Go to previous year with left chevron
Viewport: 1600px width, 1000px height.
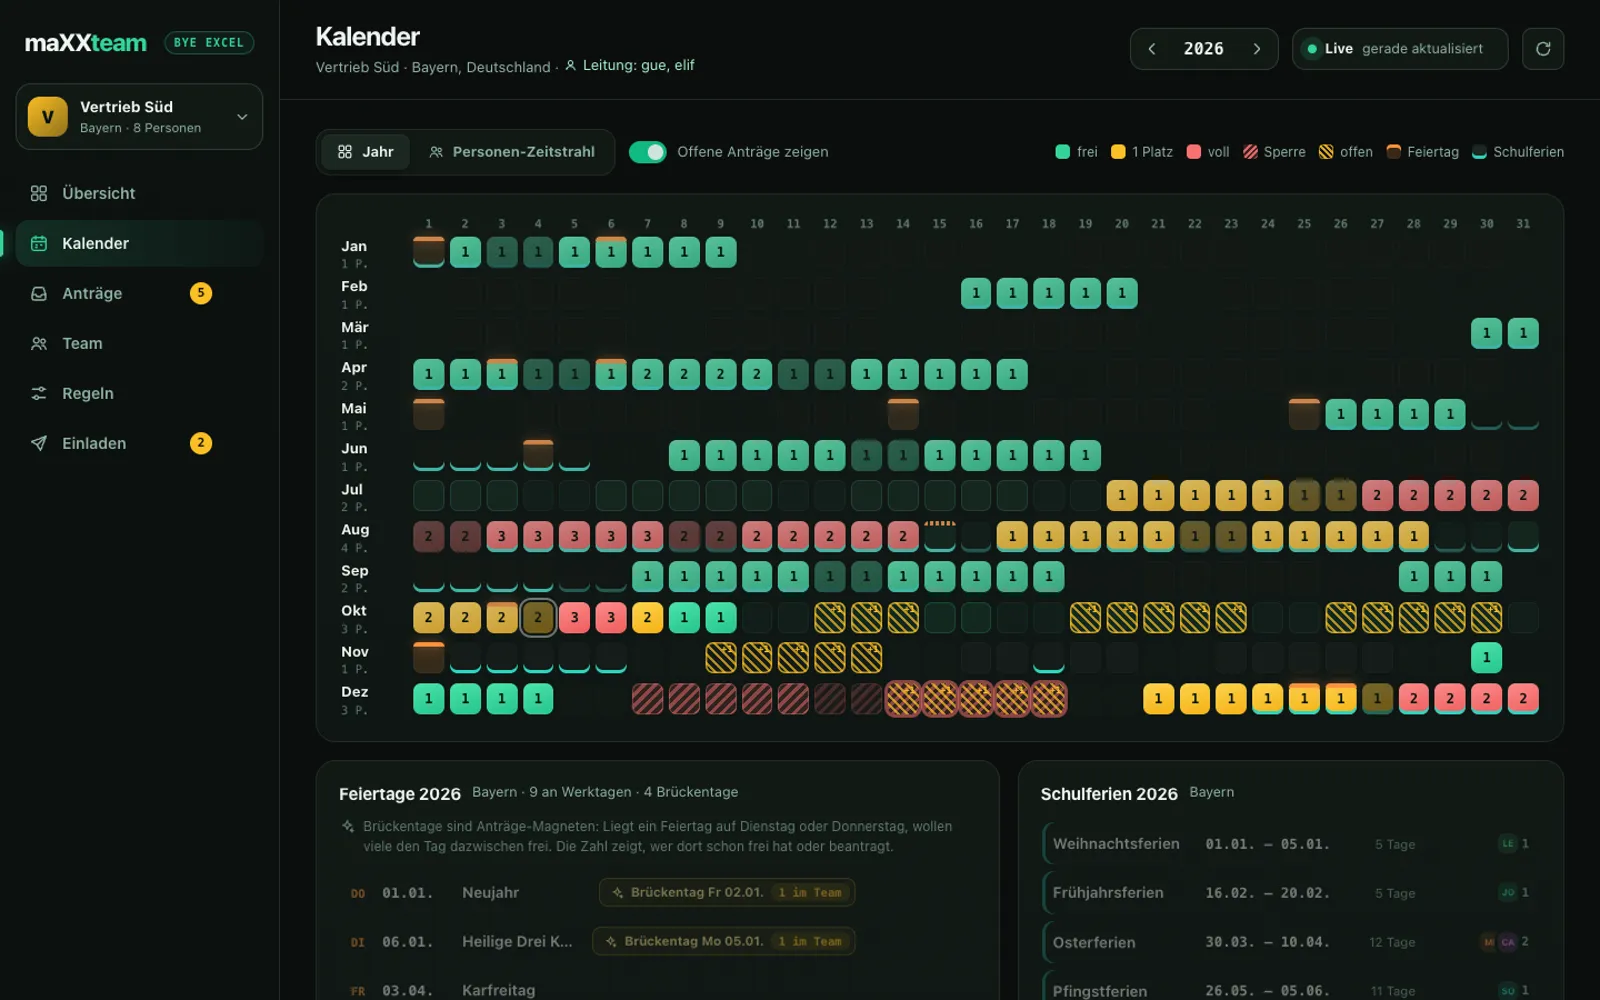click(x=1152, y=49)
